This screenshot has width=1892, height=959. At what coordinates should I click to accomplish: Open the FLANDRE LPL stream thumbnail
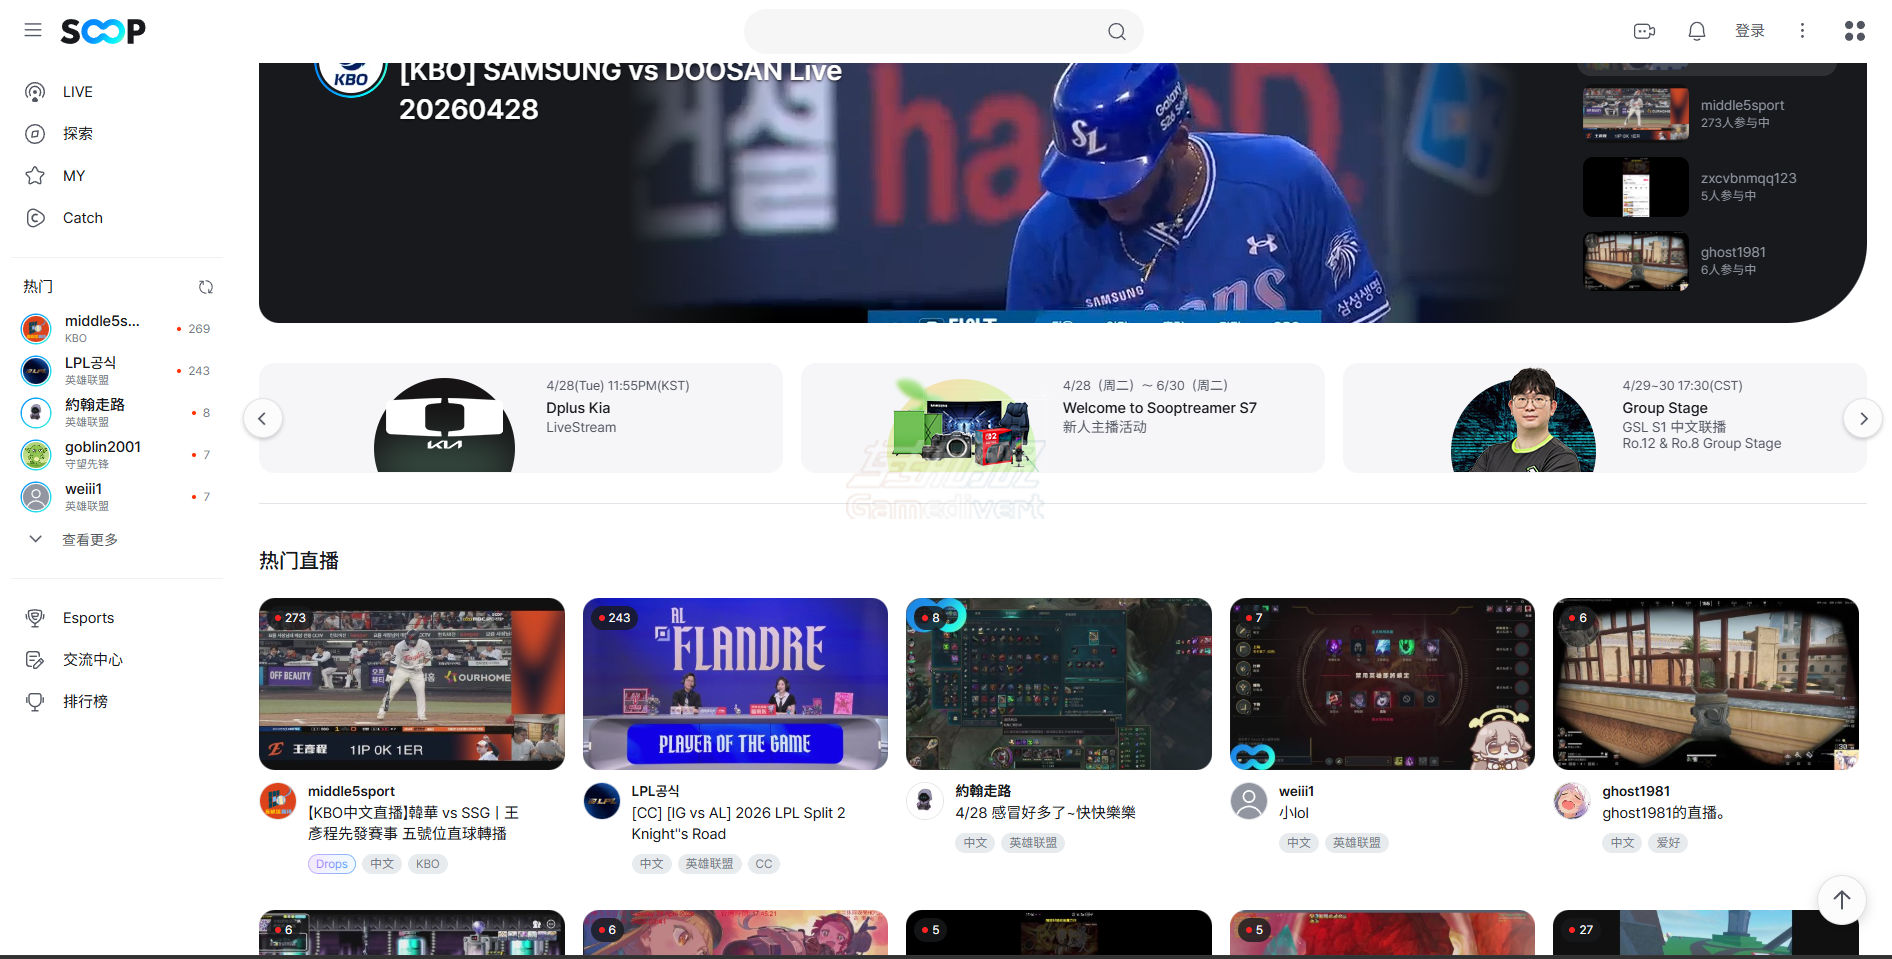coord(735,684)
